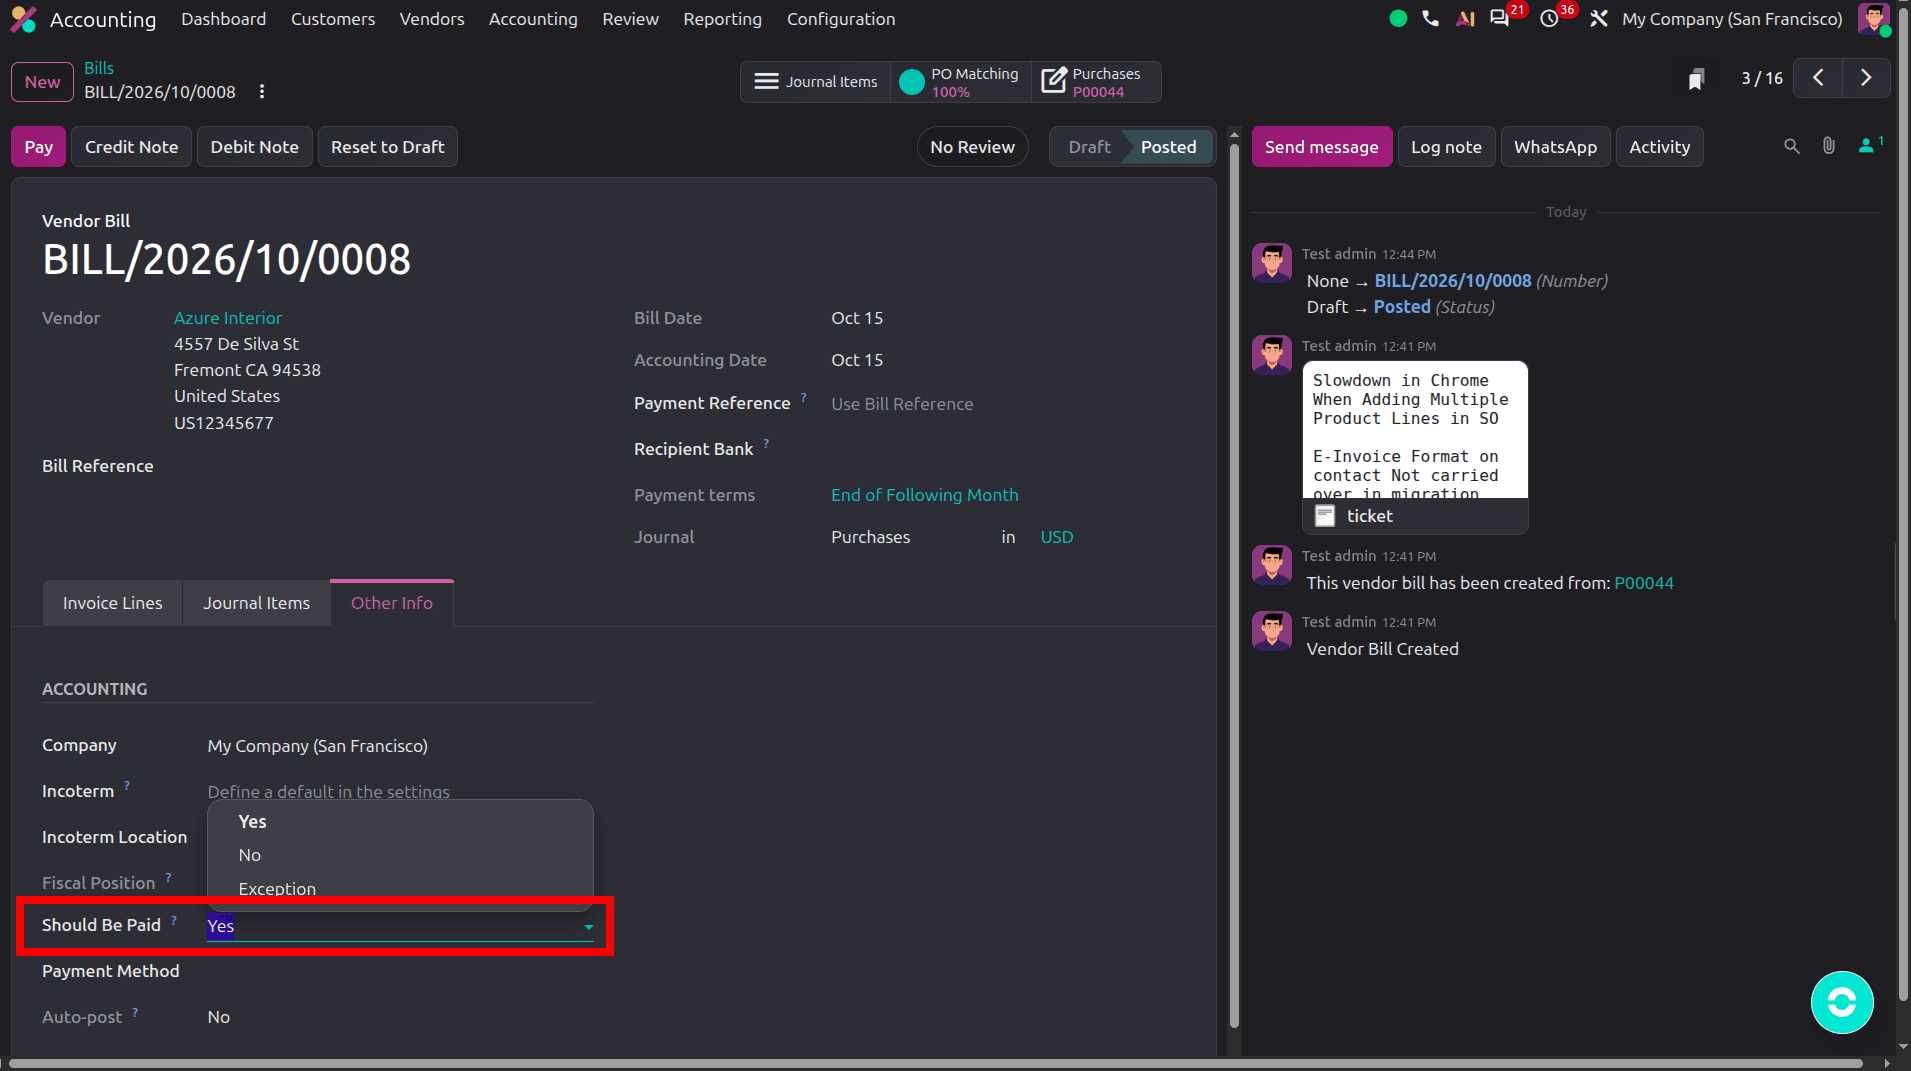
Task: Open the USD currency link
Action: pyautogui.click(x=1057, y=537)
